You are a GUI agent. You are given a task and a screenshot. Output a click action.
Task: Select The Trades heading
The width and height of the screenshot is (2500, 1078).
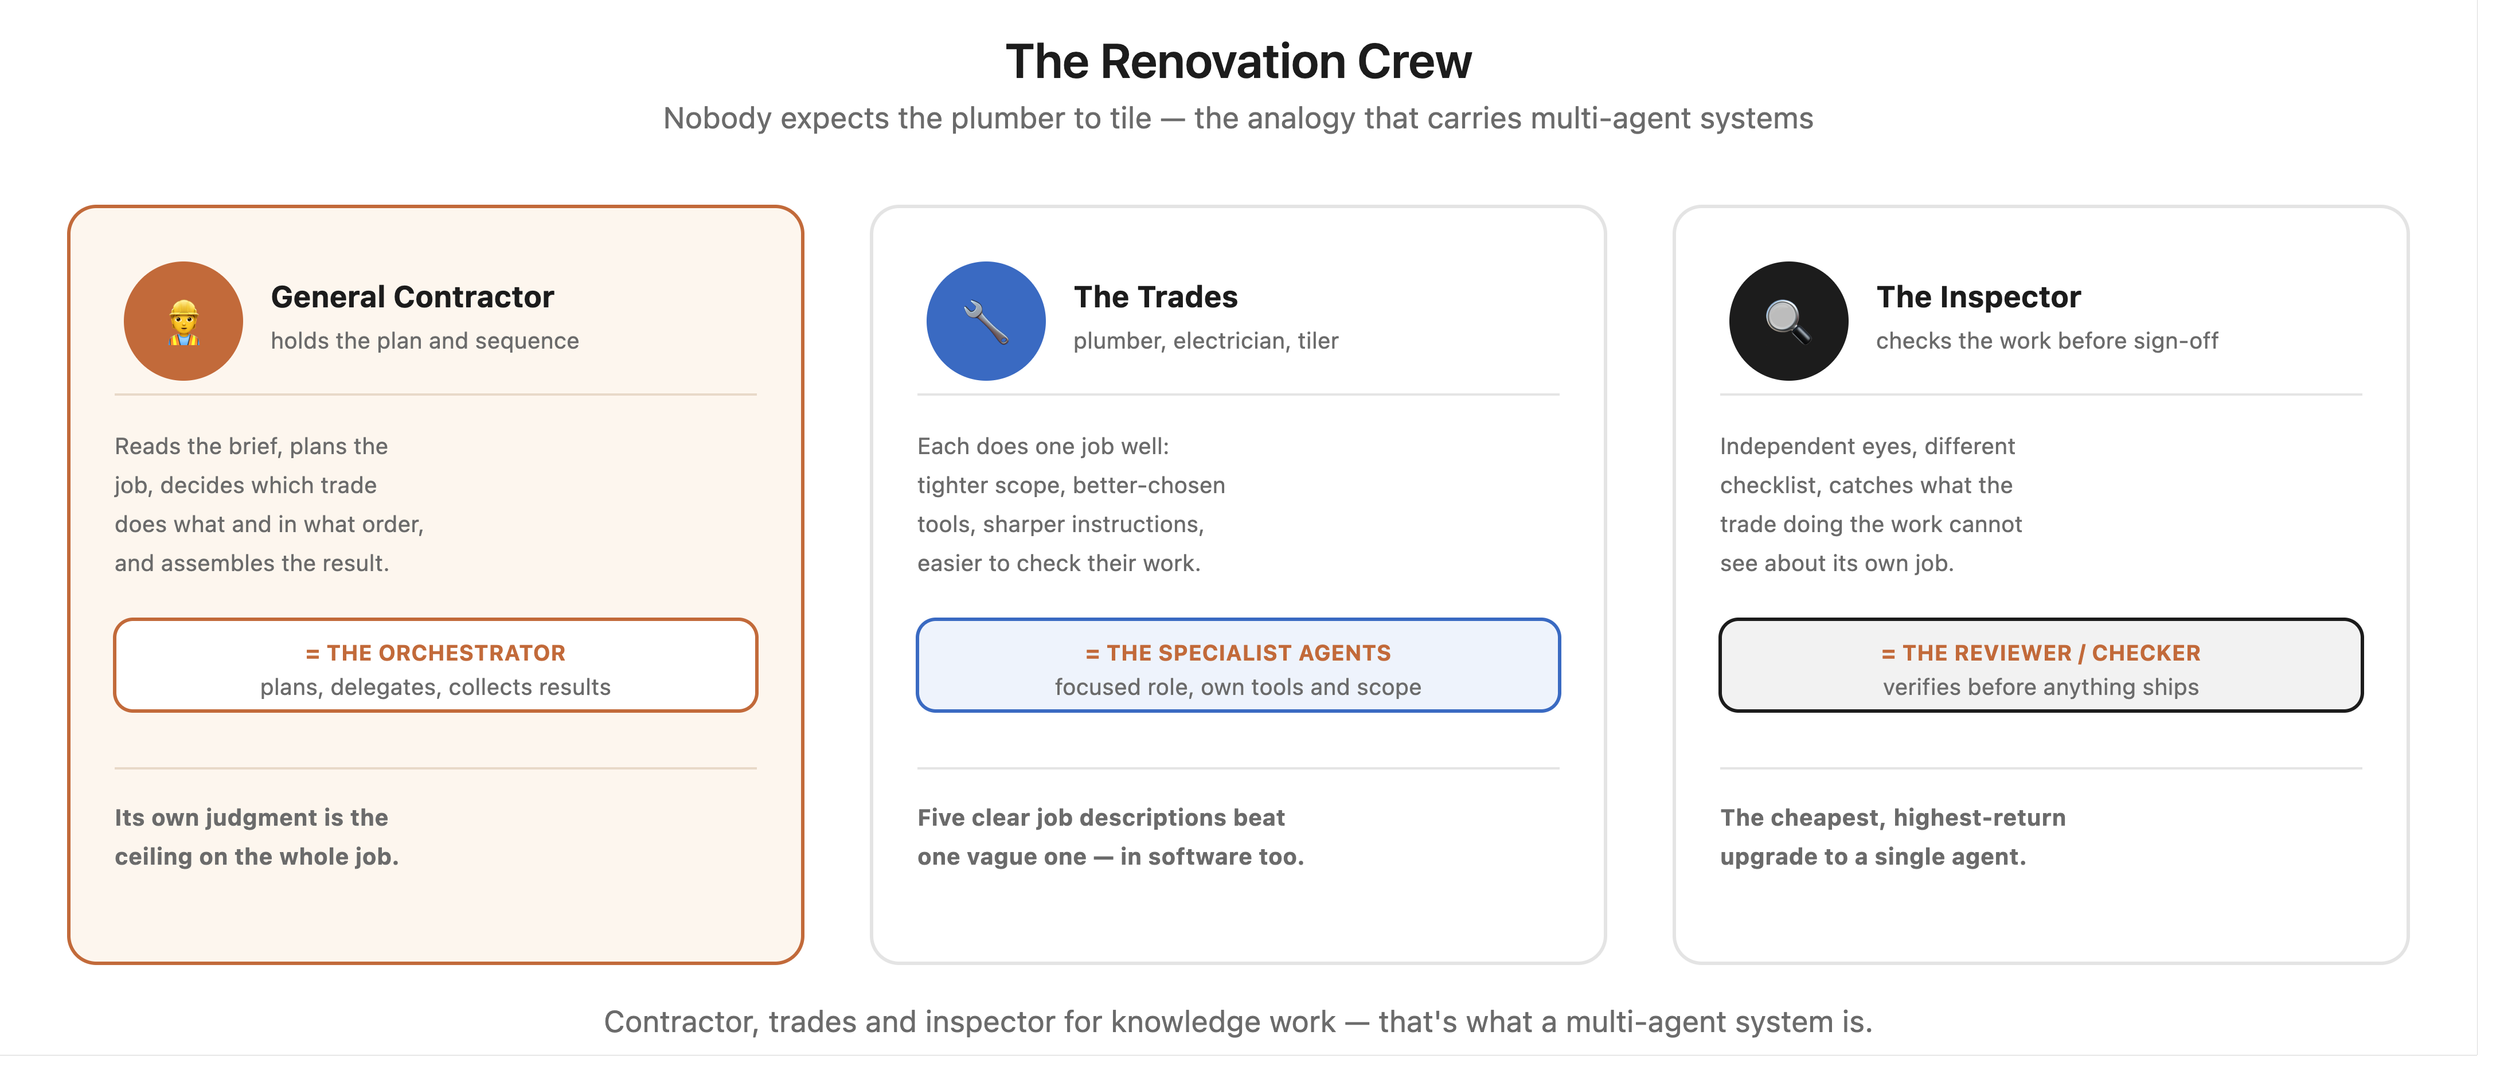[x=1155, y=297]
